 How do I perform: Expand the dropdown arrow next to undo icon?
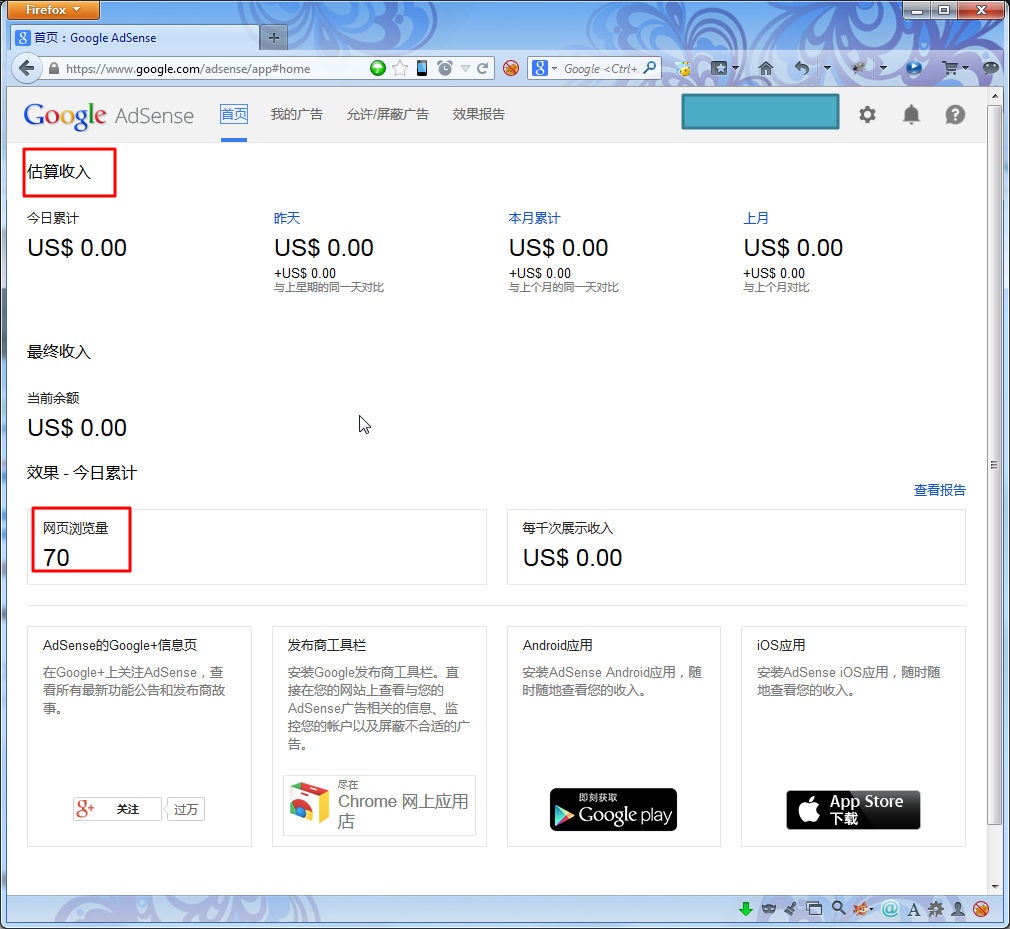pos(827,68)
